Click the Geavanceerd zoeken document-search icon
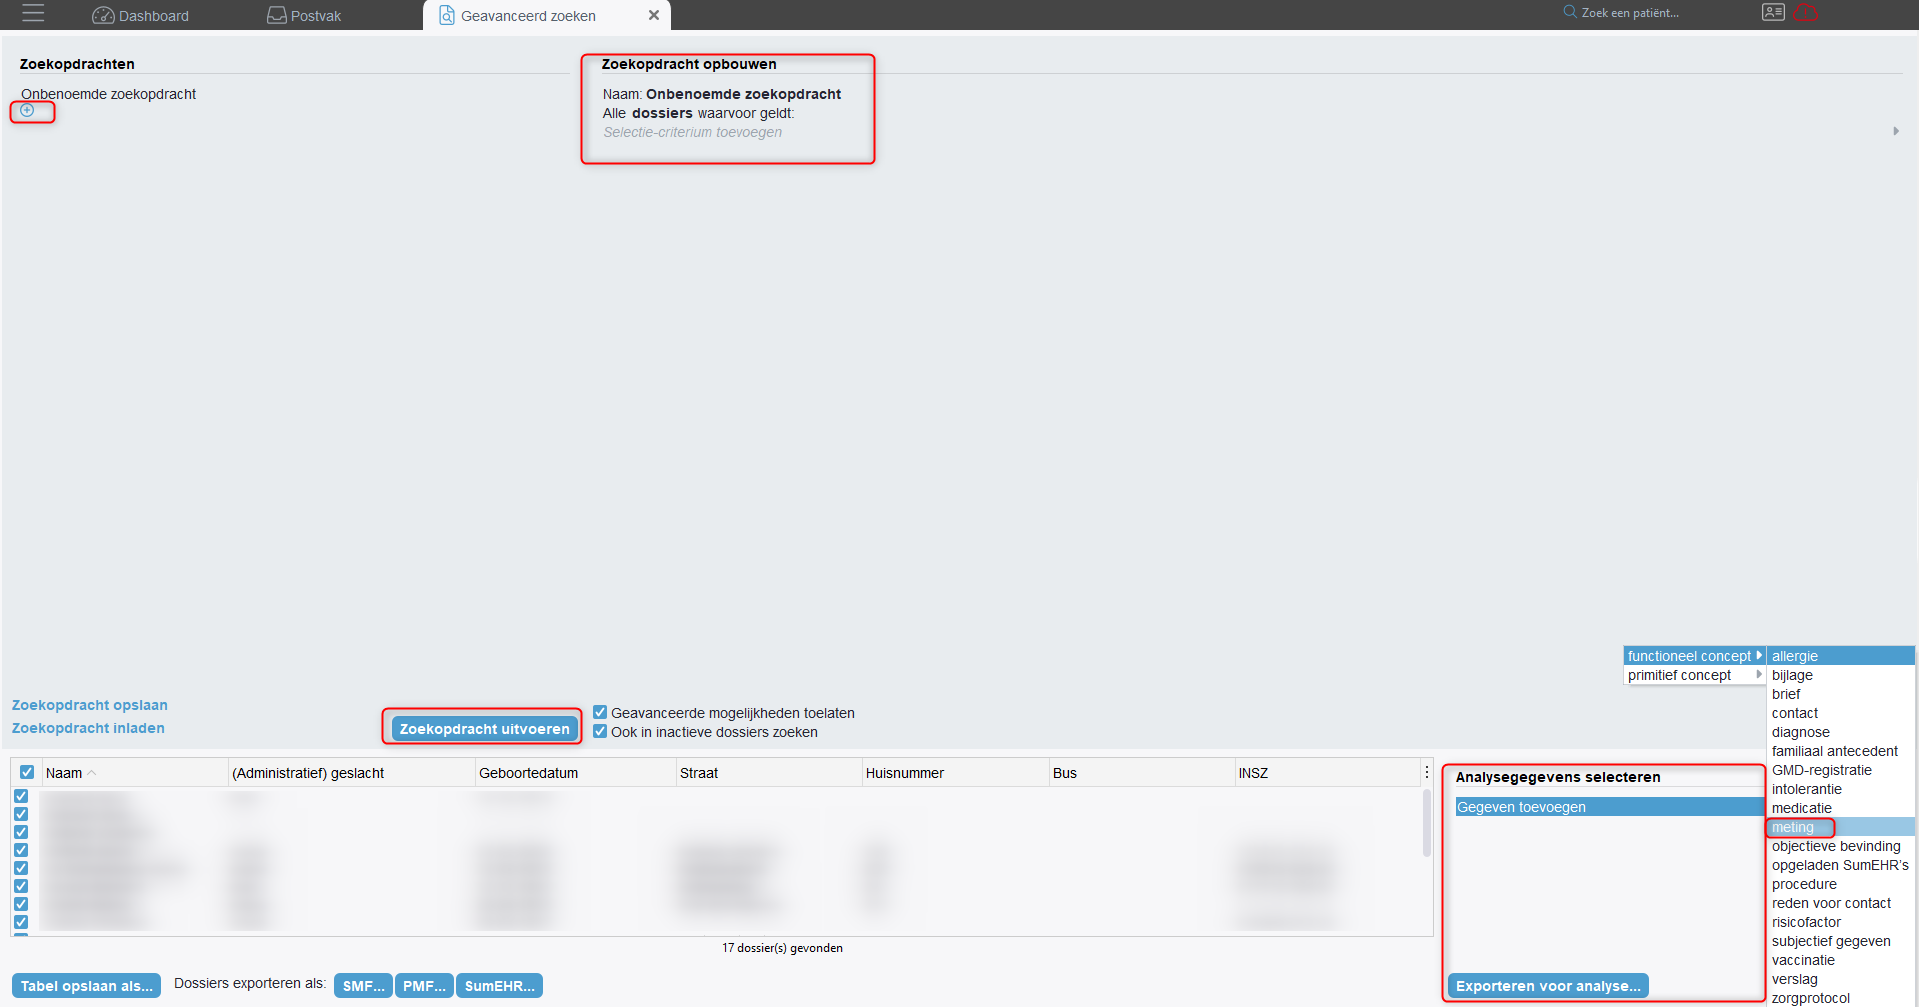The width and height of the screenshot is (1919, 1007). click(x=447, y=15)
